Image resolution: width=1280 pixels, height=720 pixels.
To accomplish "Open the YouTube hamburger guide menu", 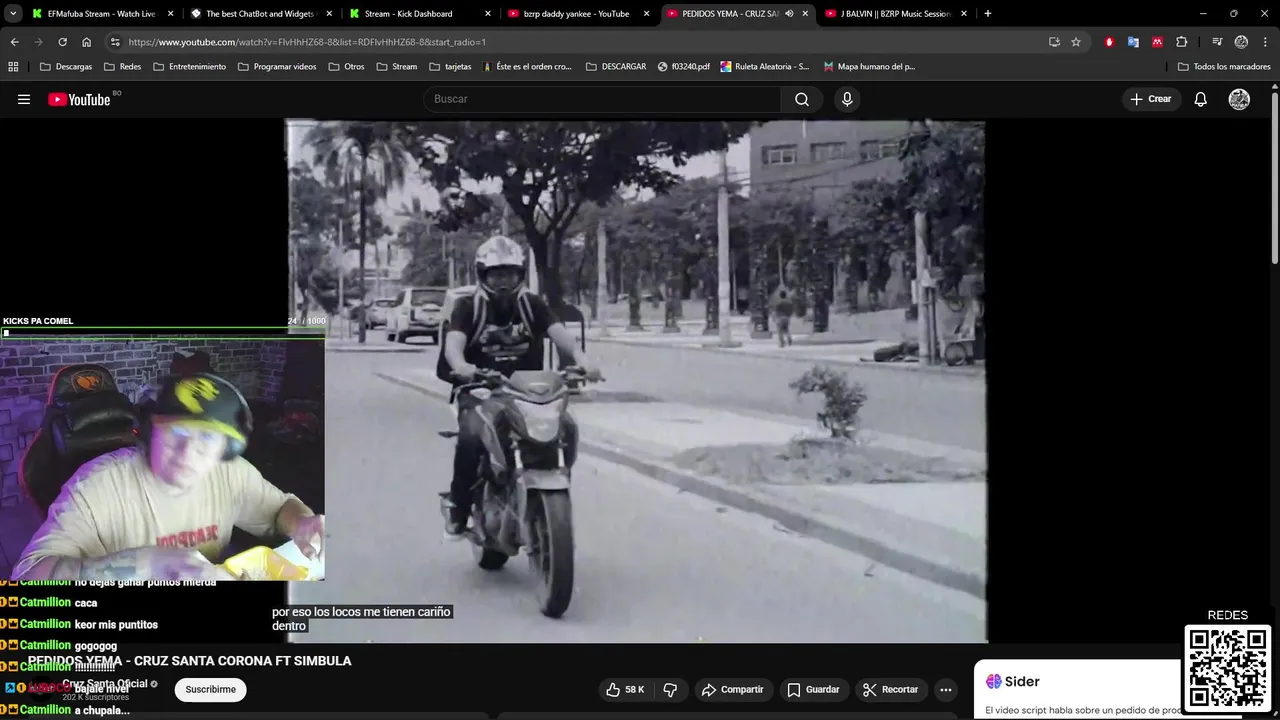I will click(x=24, y=99).
